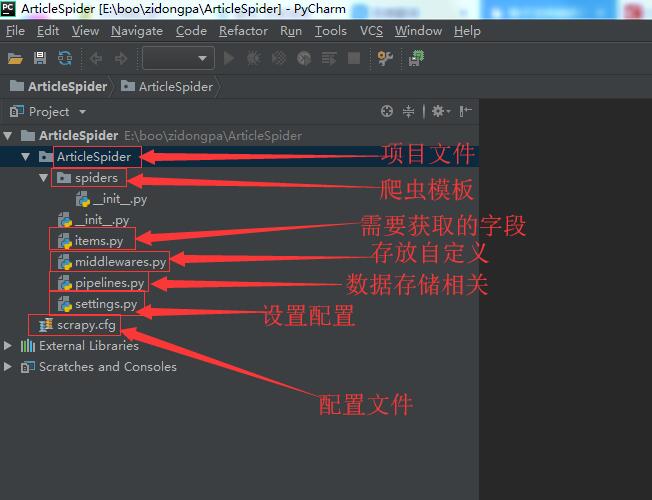Image resolution: width=652 pixels, height=500 pixels.
Task: Select the highlighted ArticleSpider package folder
Action: coord(240,156)
